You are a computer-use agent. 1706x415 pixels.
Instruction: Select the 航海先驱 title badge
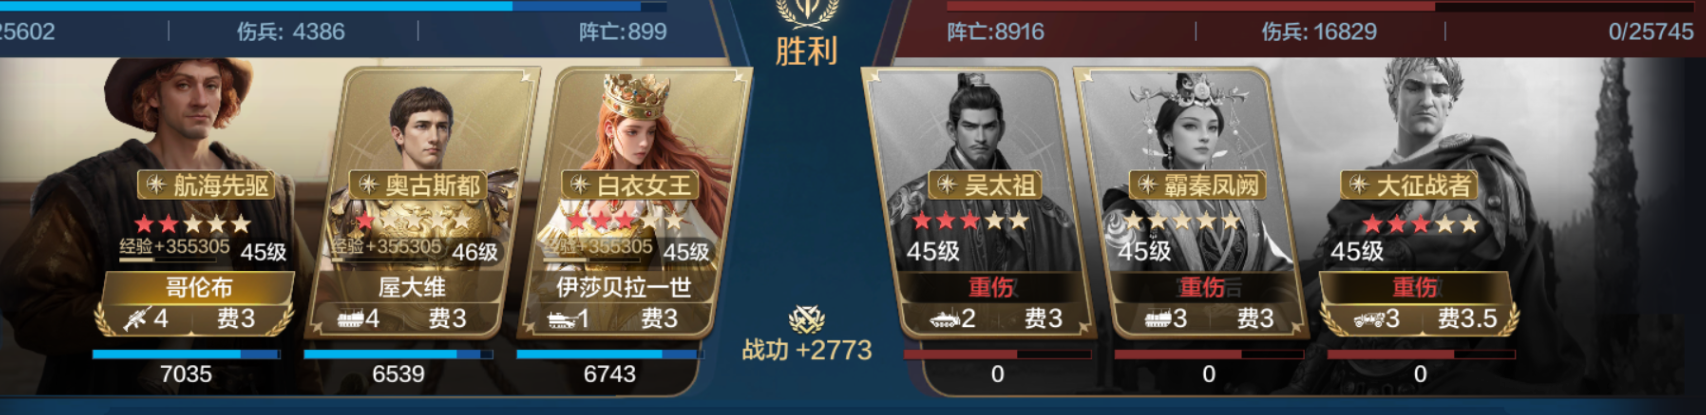click(207, 185)
